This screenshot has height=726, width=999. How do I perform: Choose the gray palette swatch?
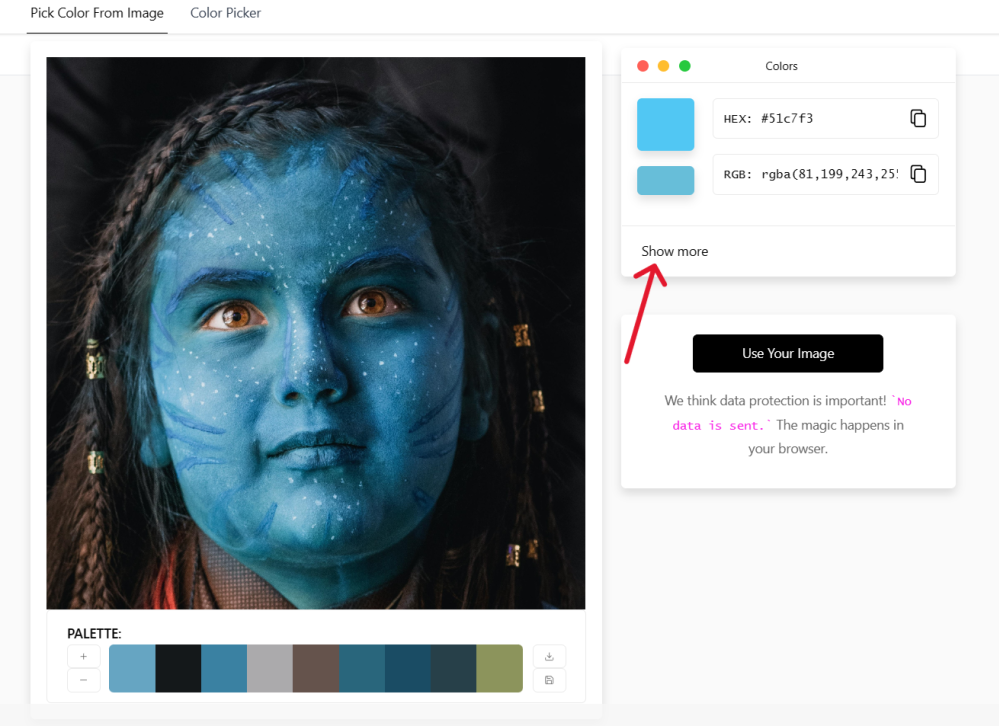tap(269, 668)
